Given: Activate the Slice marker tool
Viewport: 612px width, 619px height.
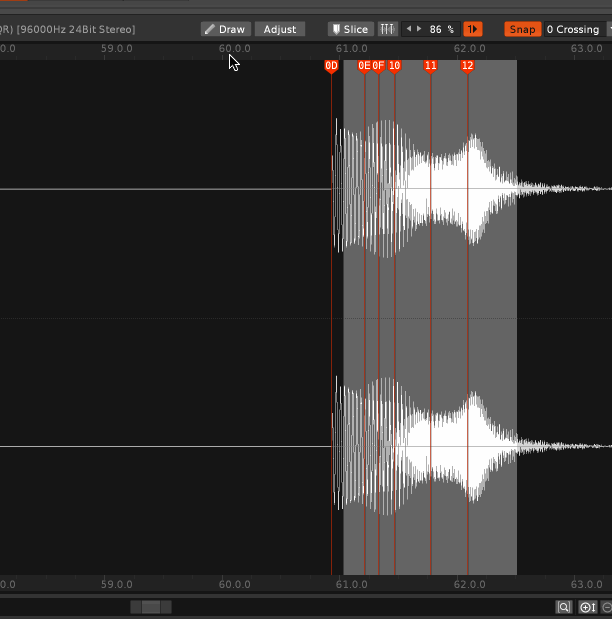Looking at the screenshot, I should pos(350,30).
